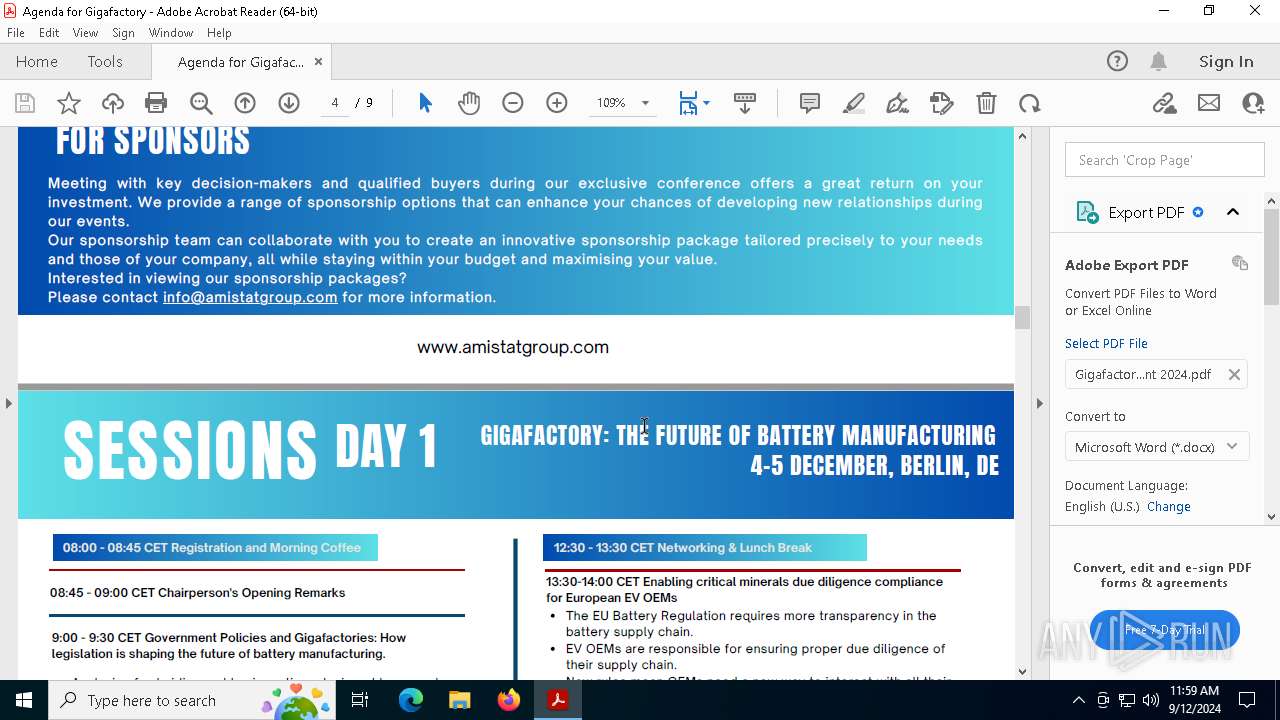
Task: Click the Save file icon
Action: pos(25,103)
